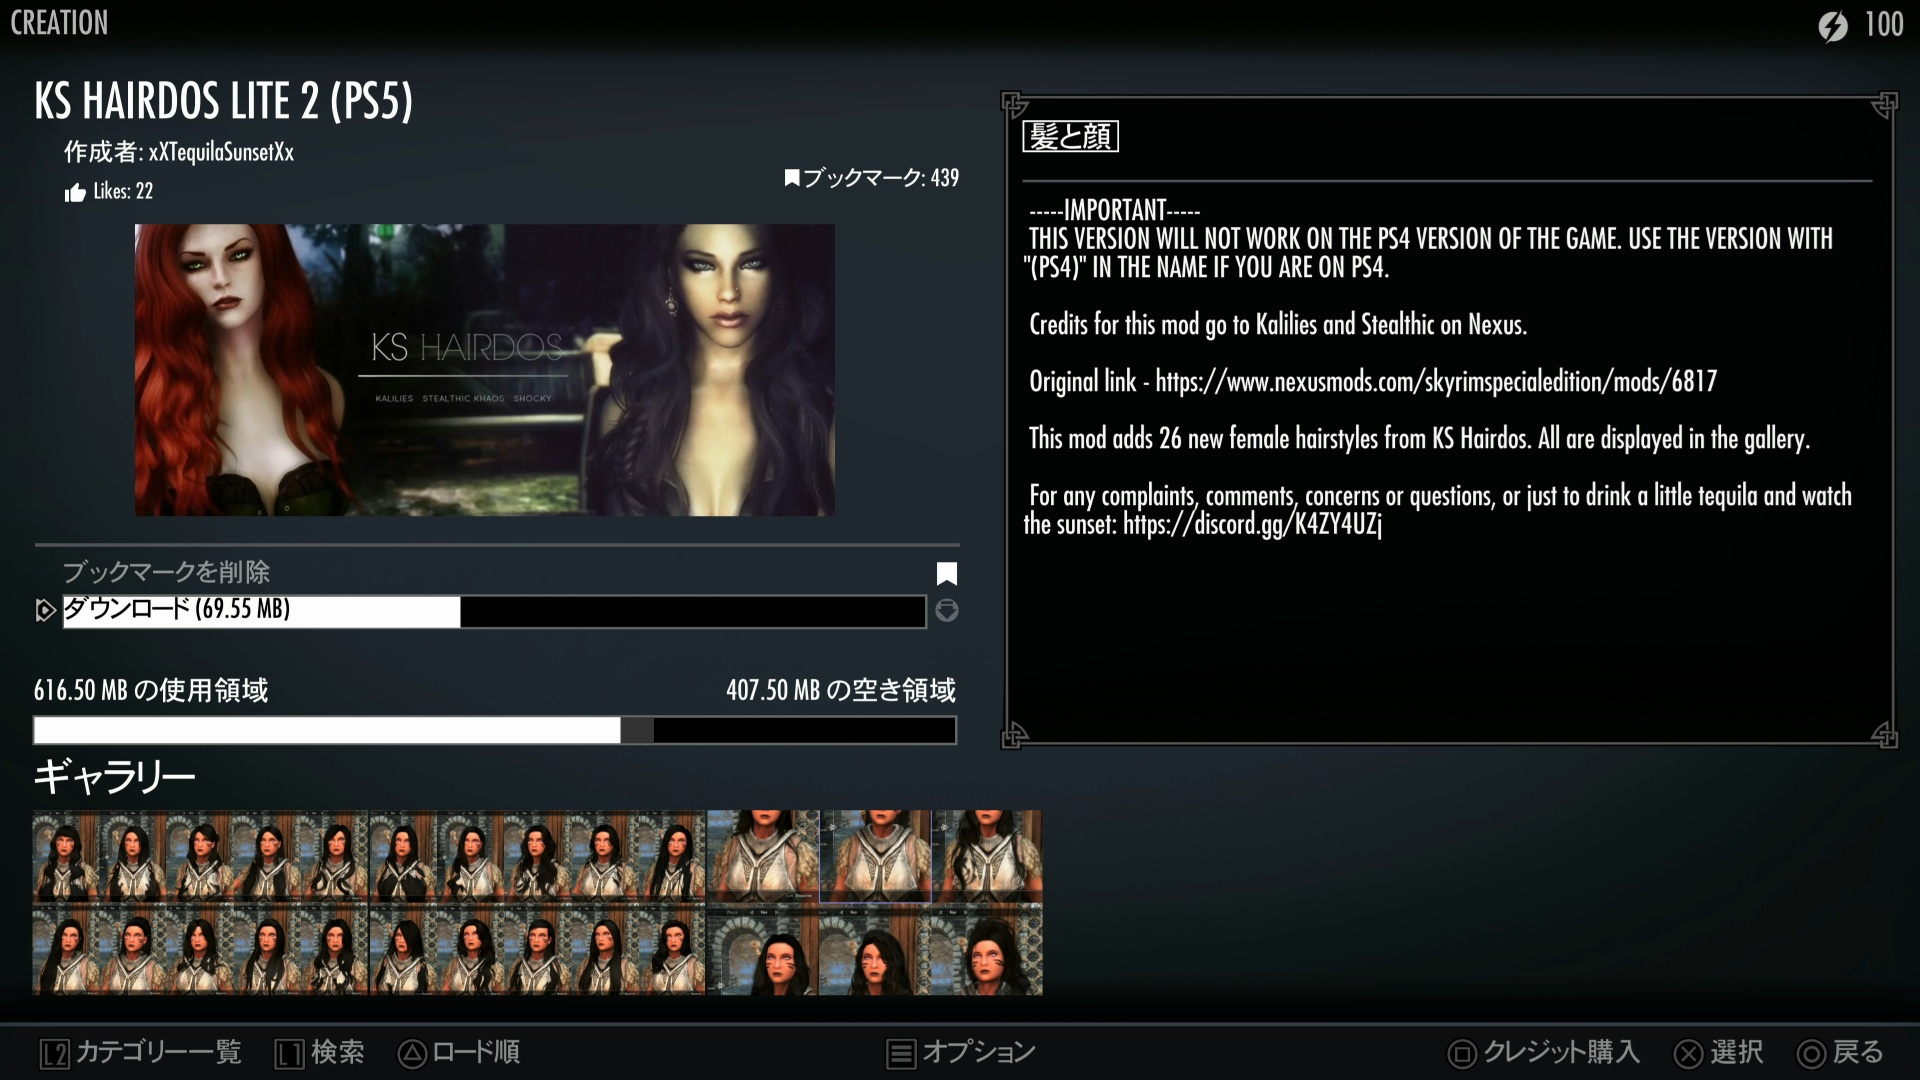Viewport: 1920px width, 1080px height.
Task: Open カテゴリー一覧 category list
Action: click(159, 1052)
